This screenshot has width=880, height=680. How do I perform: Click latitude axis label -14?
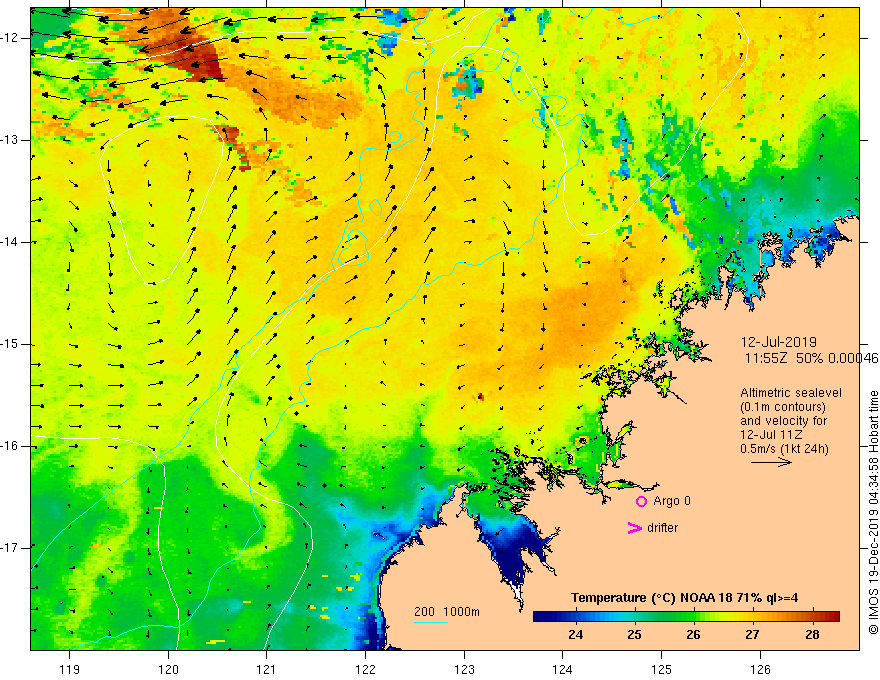[x=11, y=242]
